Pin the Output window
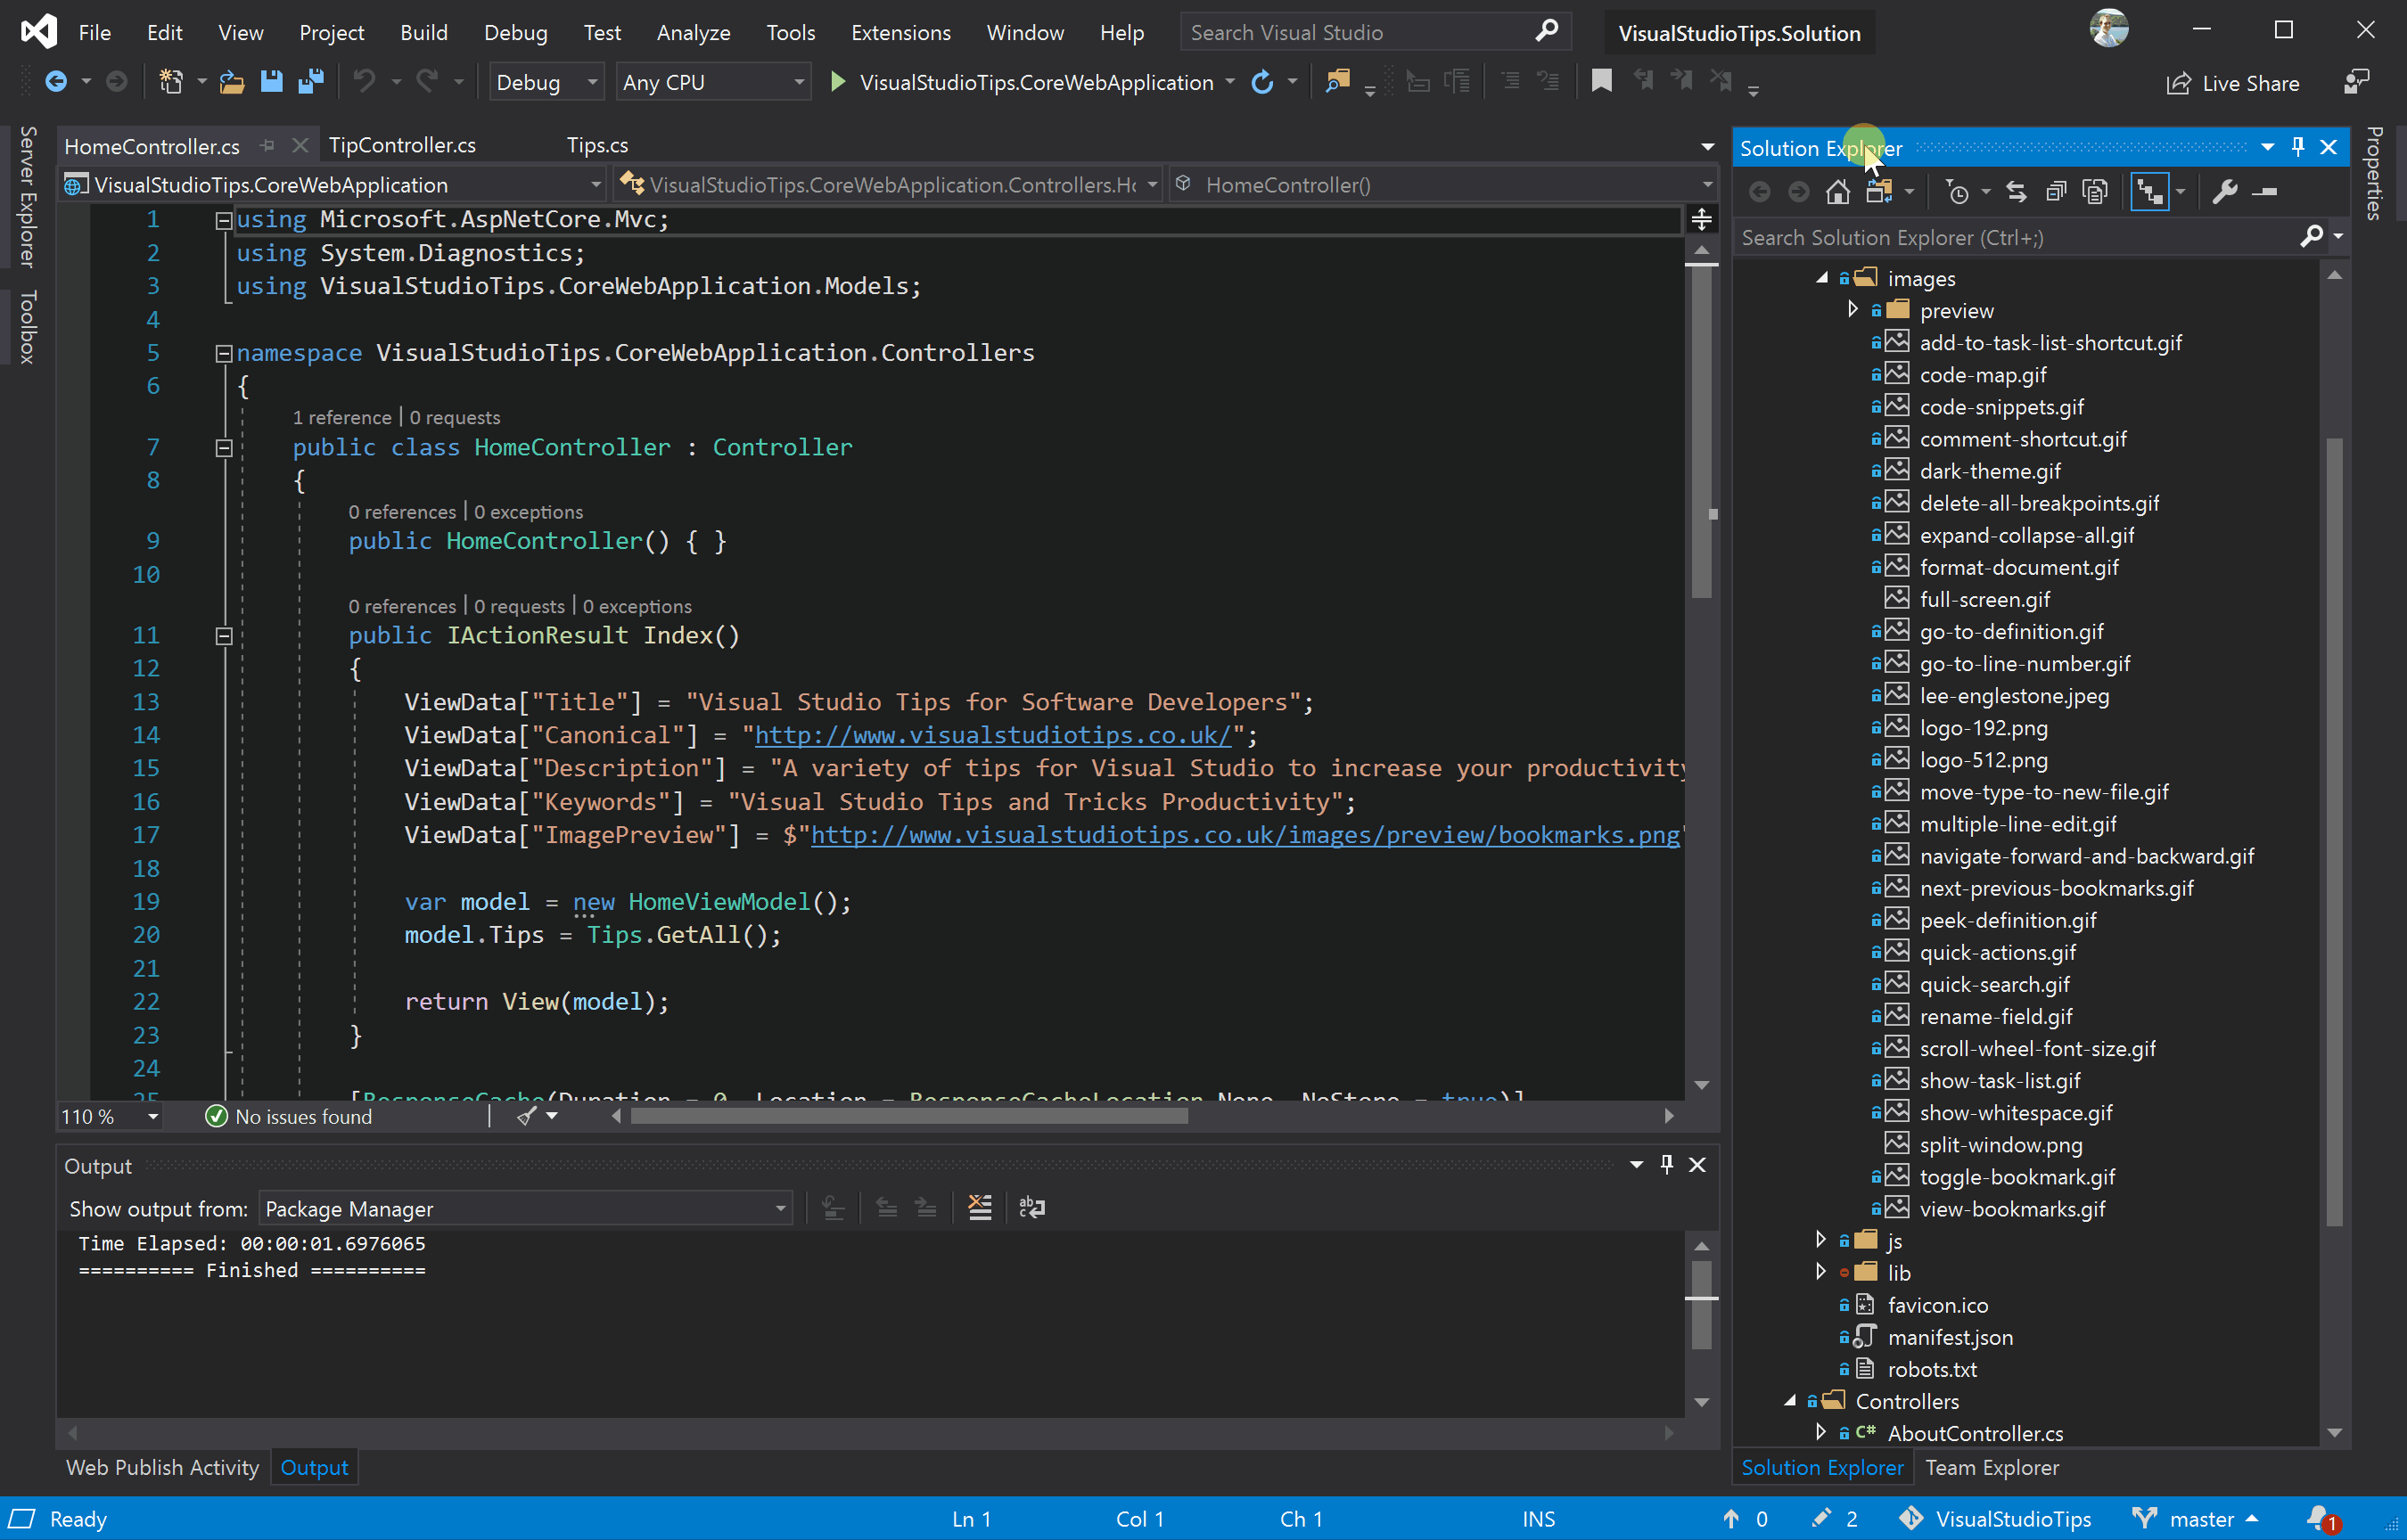2407x1540 pixels. [1666, 1164]
